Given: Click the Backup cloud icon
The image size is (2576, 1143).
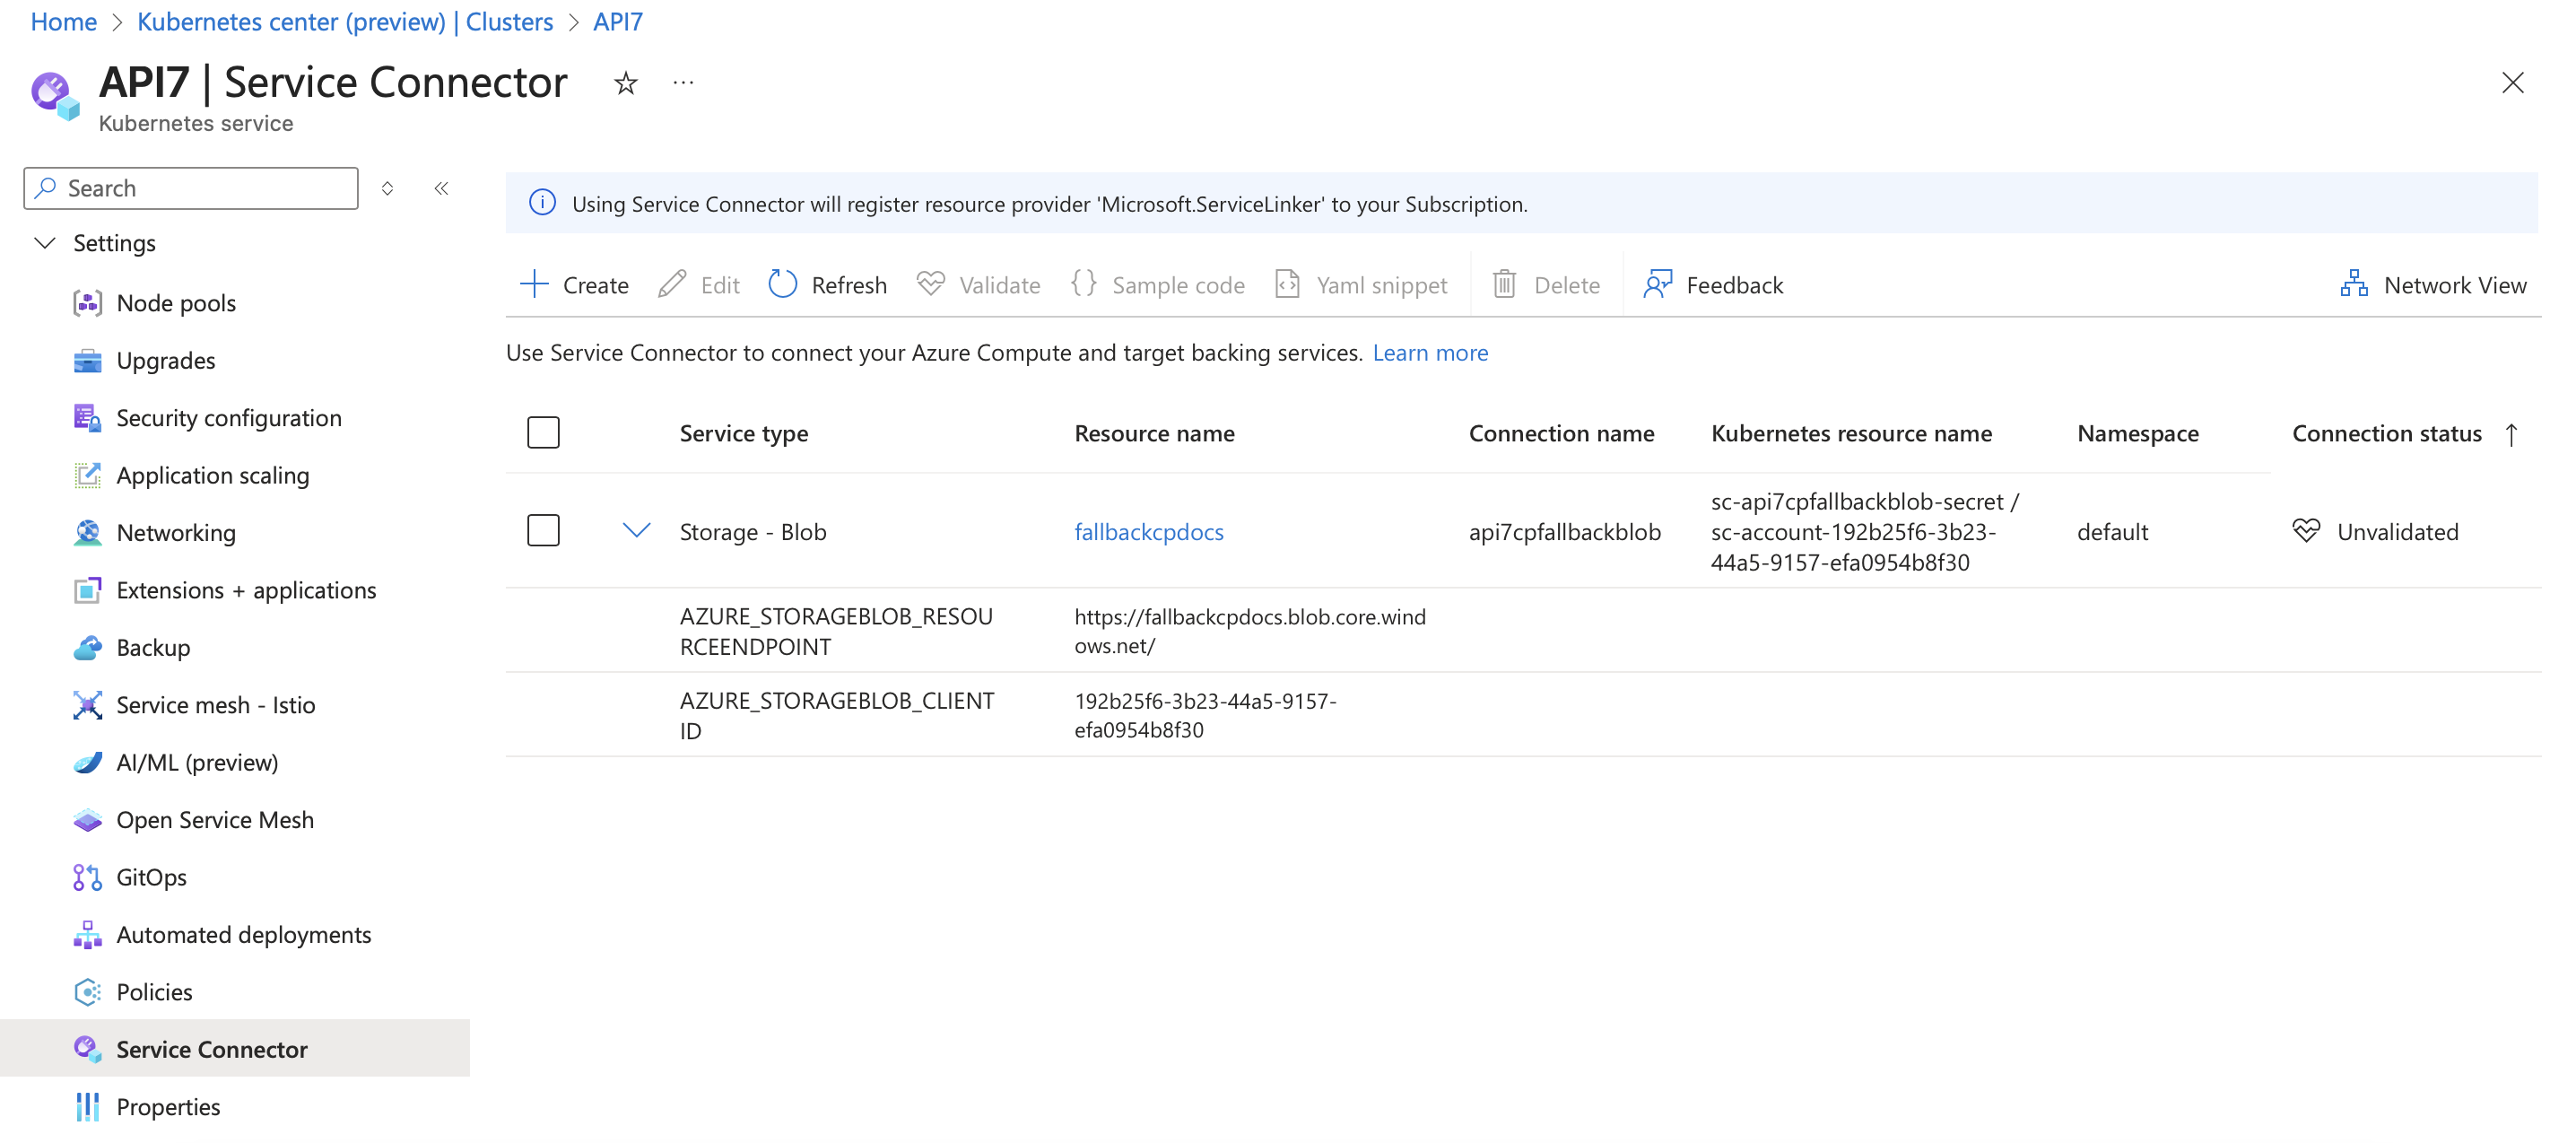Looking at the screenshot, I should tap(89, 647).
